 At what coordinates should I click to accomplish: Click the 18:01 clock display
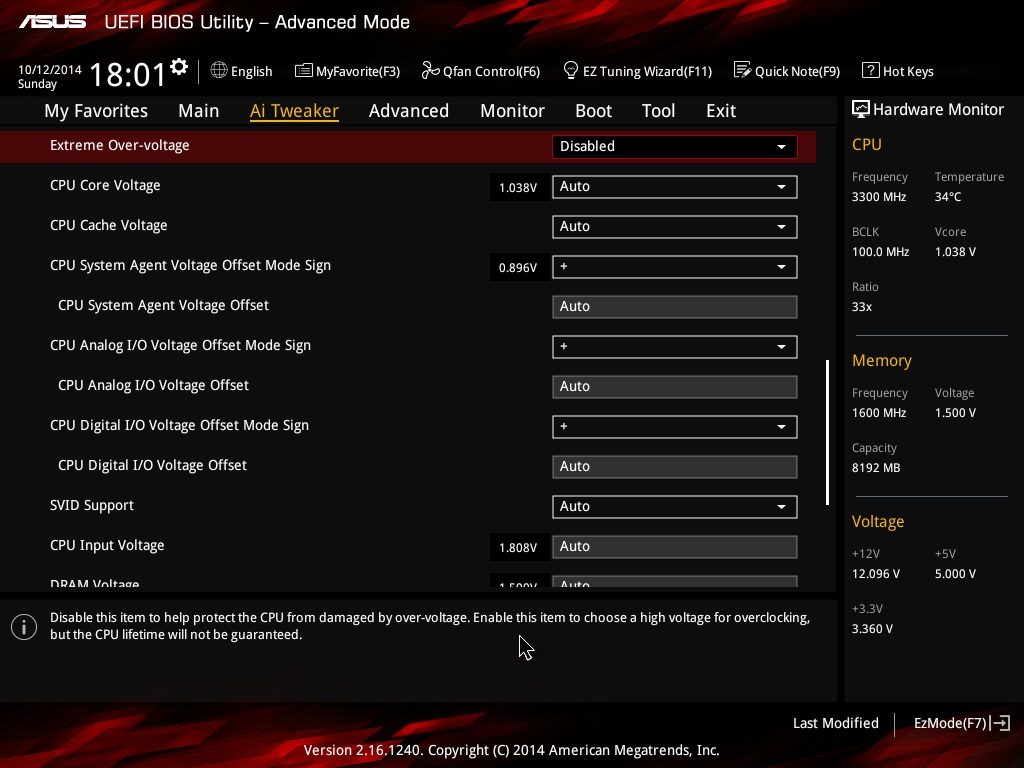[x=128, y=74]
